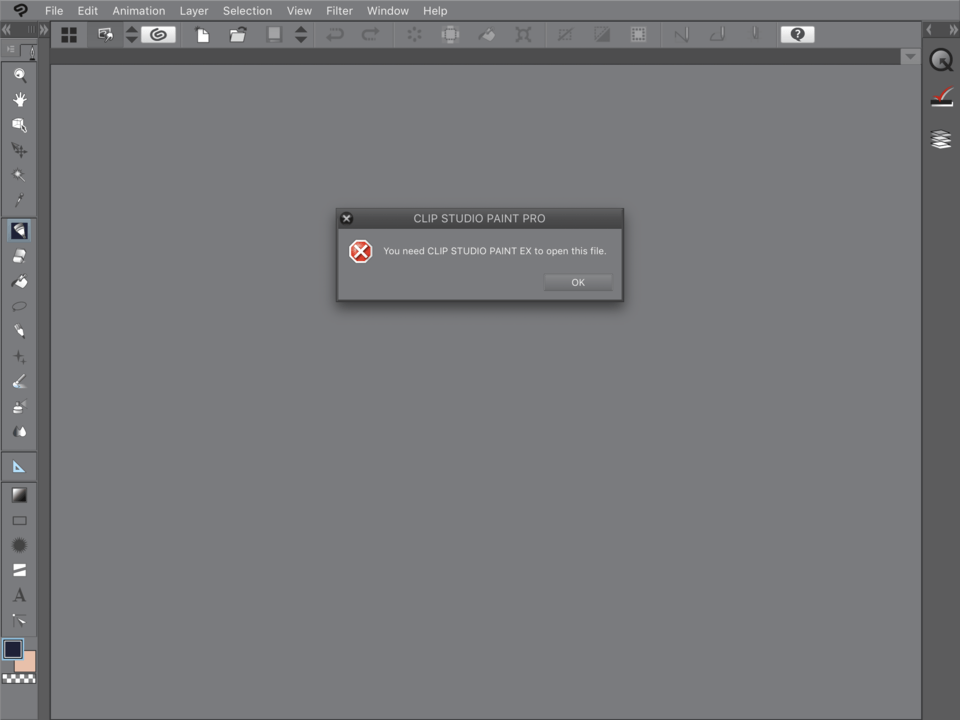960x720 pixels.
Task: Select the Fill bucket tool
Action: tap(19, 281)
